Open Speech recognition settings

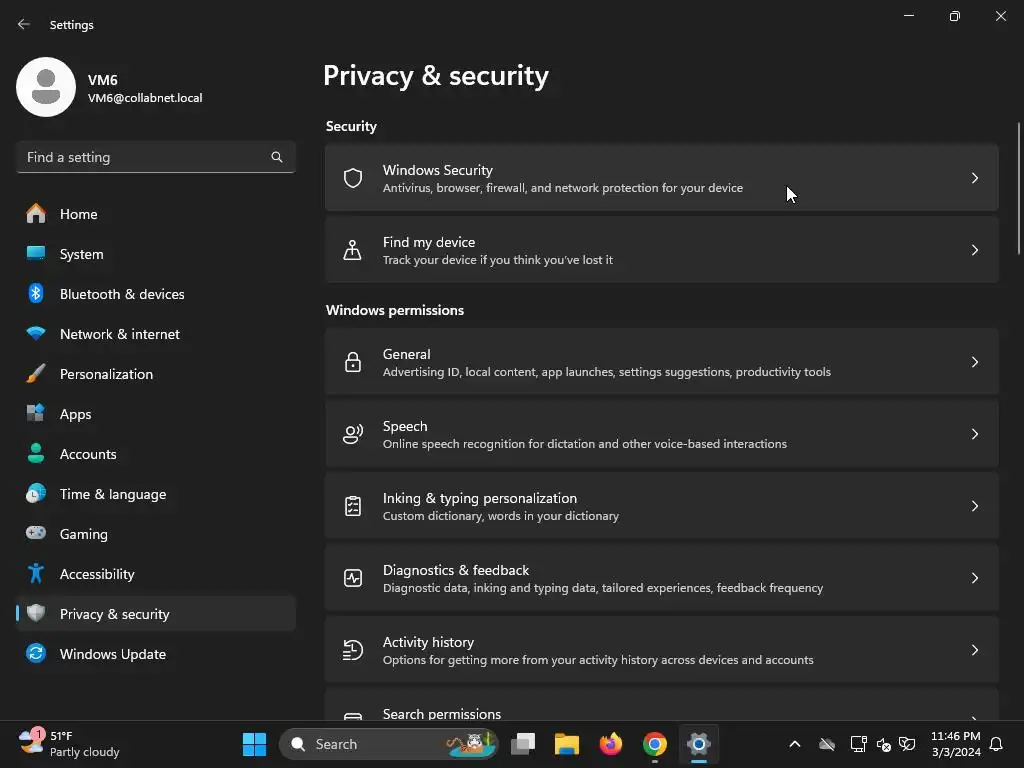[662, 434]
